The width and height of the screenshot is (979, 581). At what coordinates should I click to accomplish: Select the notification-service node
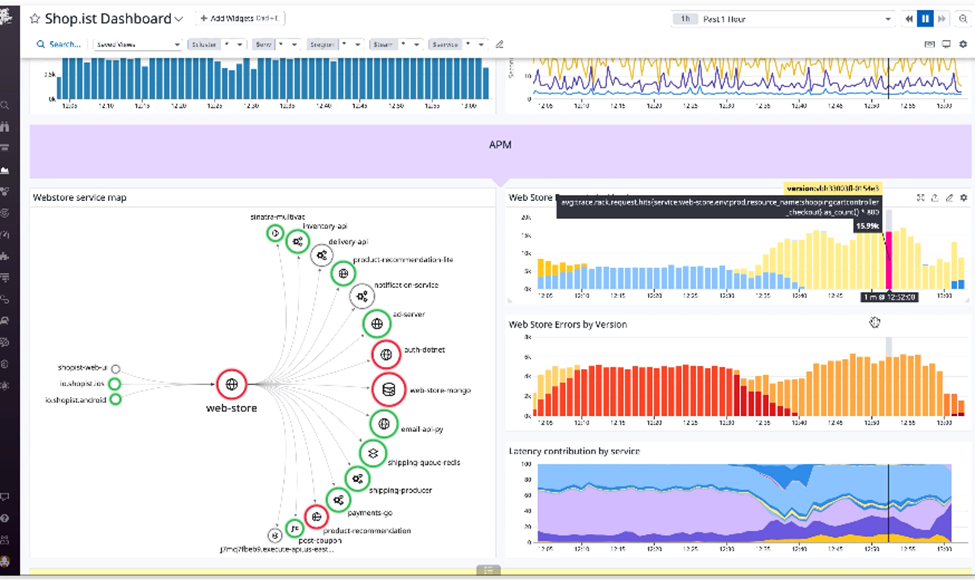tap(362, 297)
